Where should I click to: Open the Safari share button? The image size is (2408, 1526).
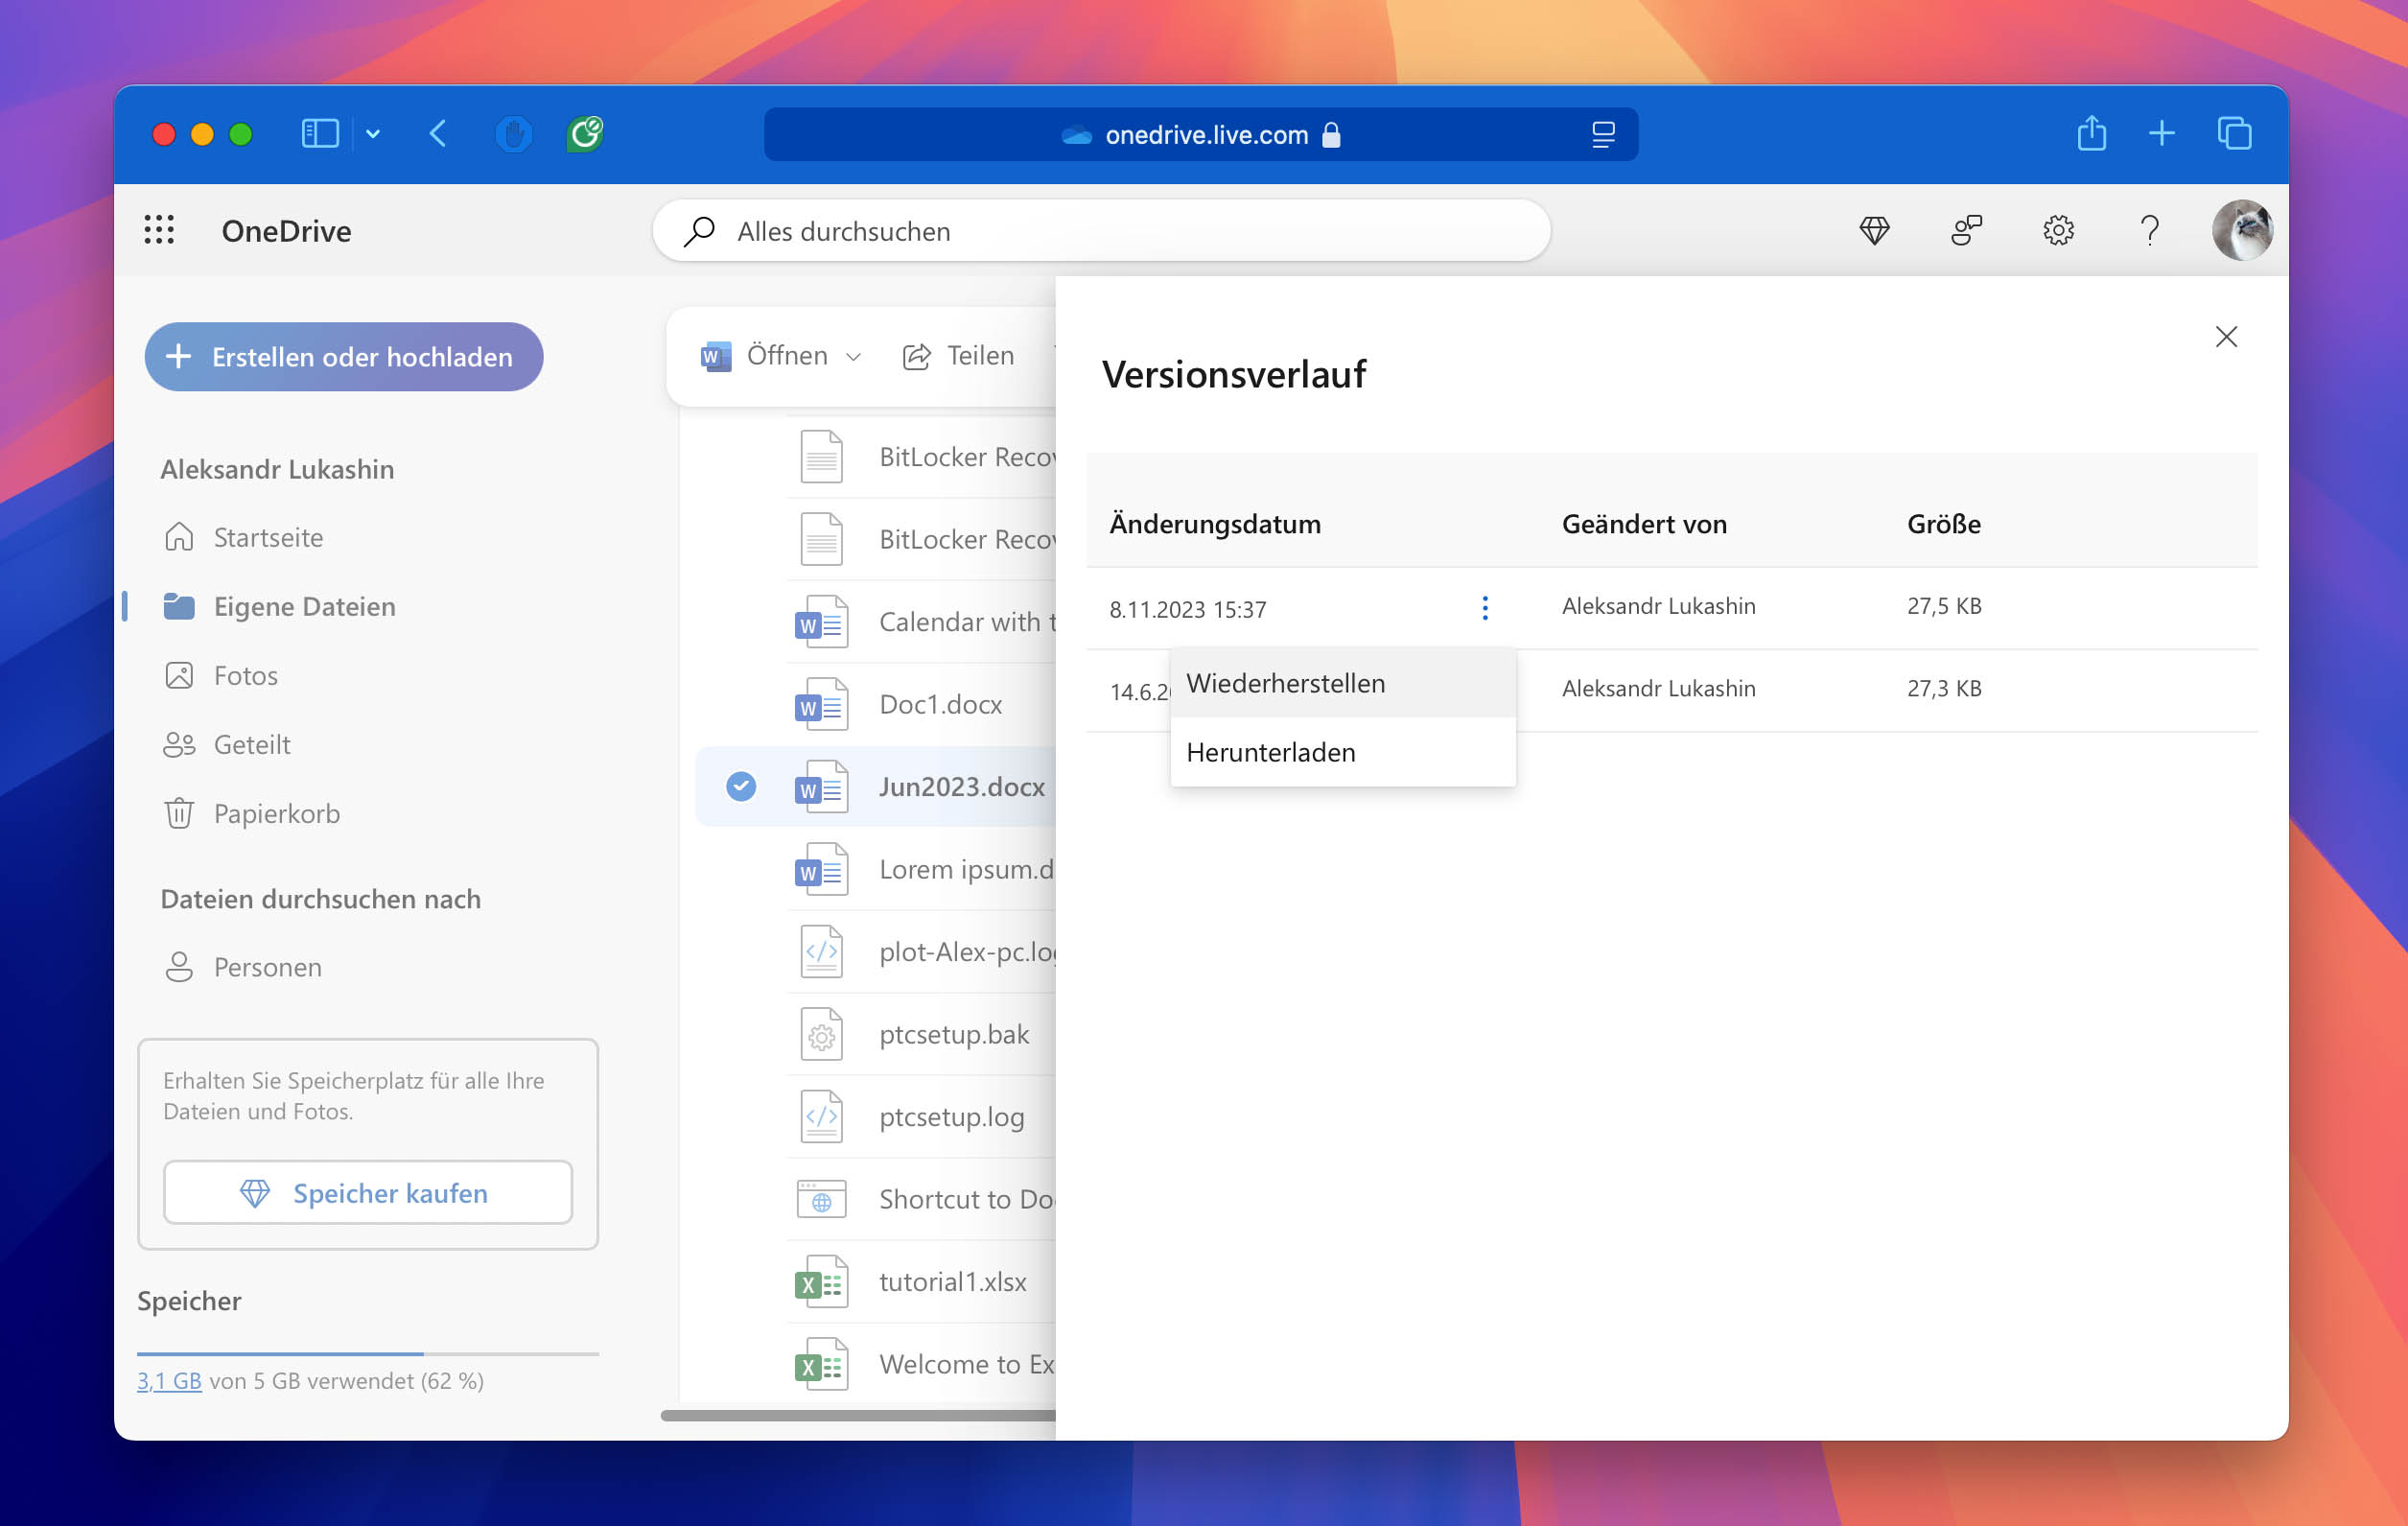(2091, 133)
